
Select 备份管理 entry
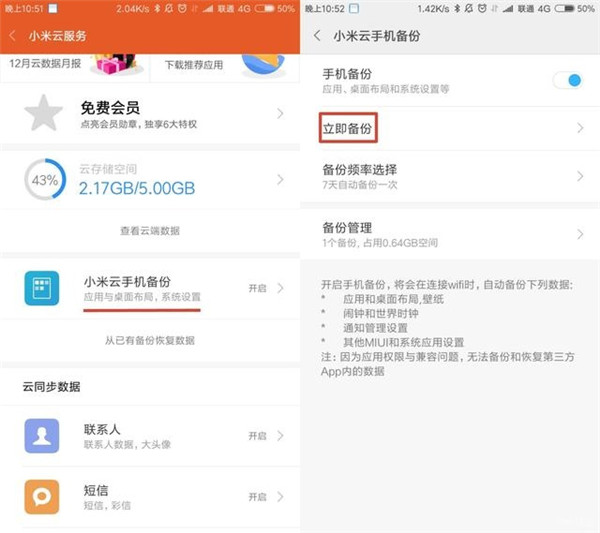pos(450,234)
